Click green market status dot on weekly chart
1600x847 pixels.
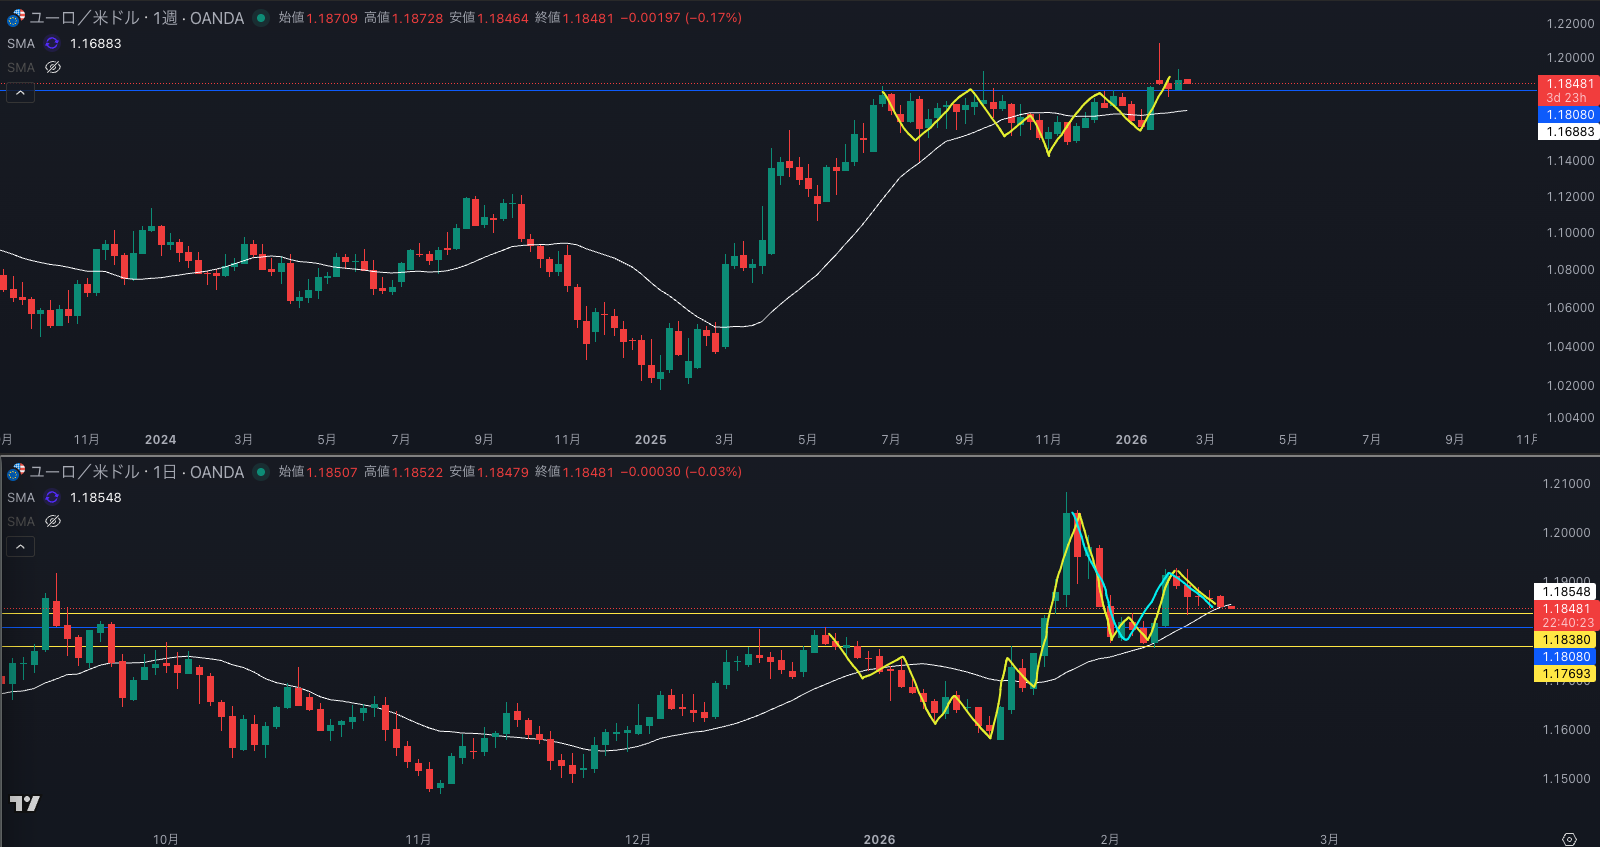pyautogui.click(x=261, y=18)
